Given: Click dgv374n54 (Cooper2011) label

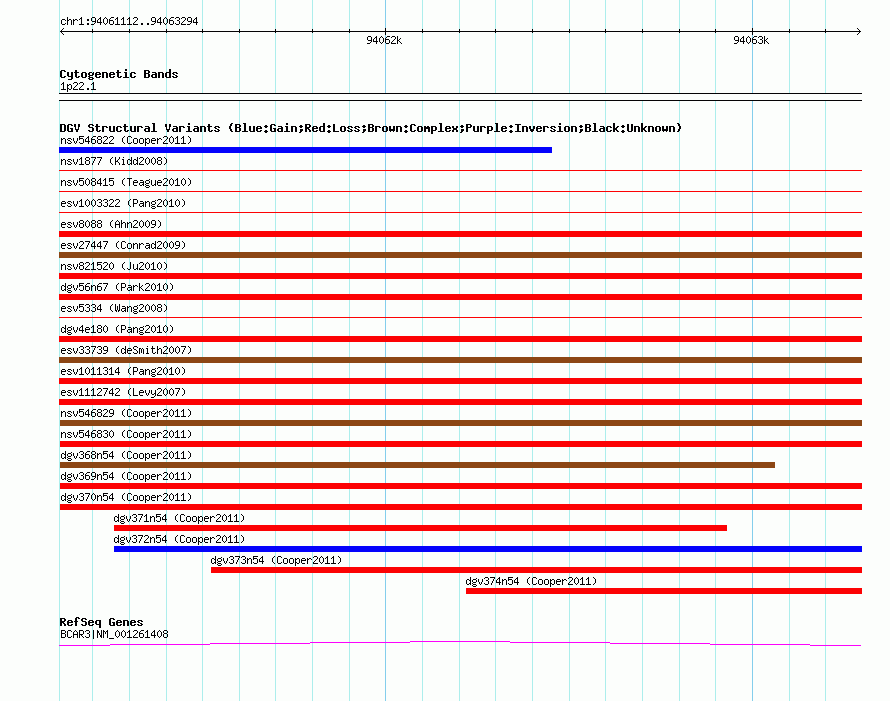Looking at the screenshot, I should [x=531, y=581].
